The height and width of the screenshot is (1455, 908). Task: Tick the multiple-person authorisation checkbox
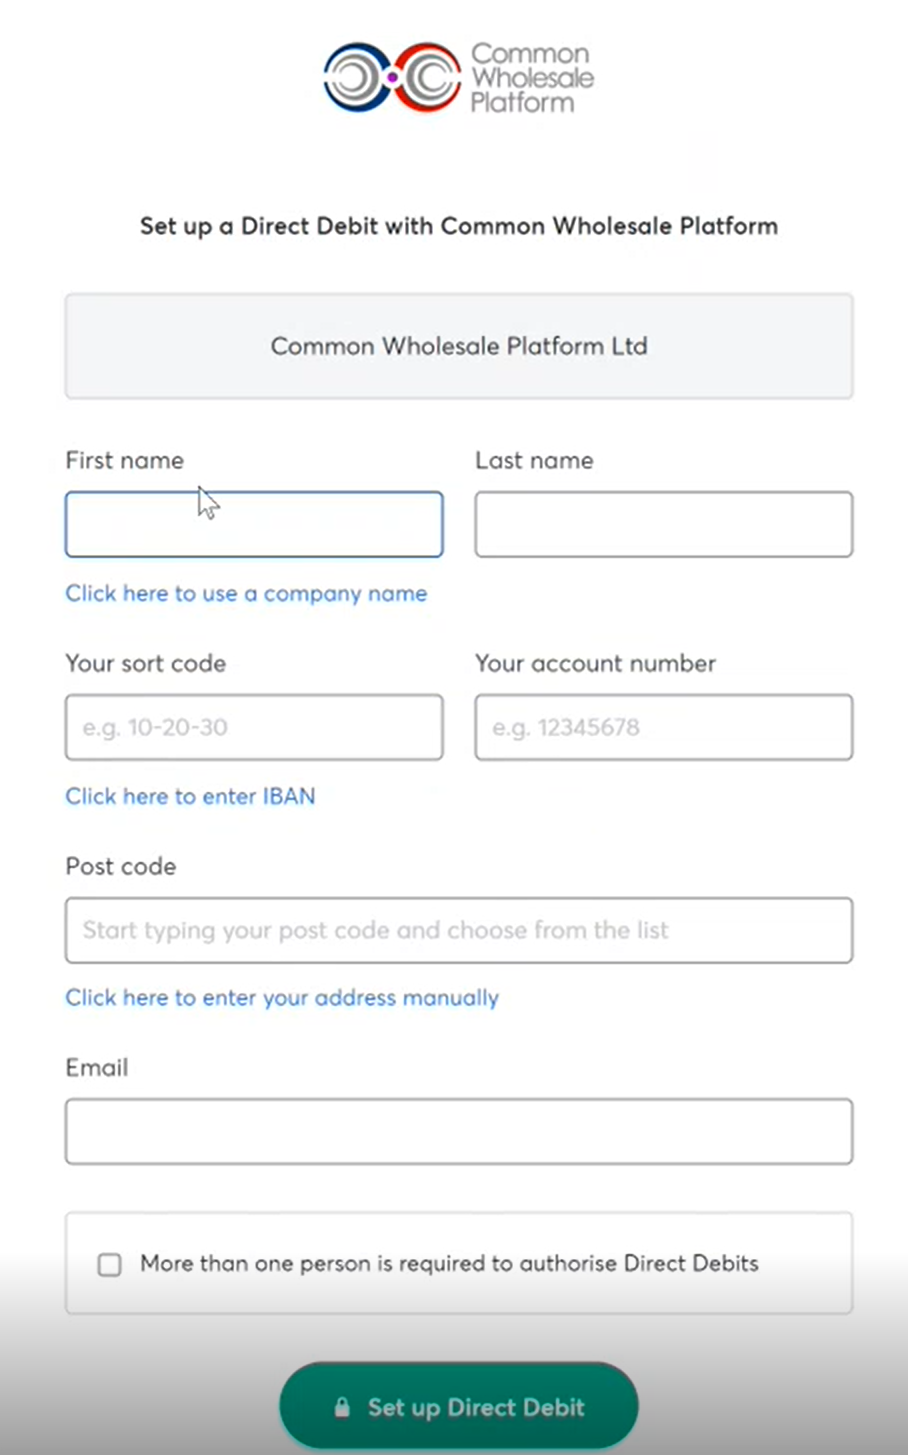point(110,1265)
